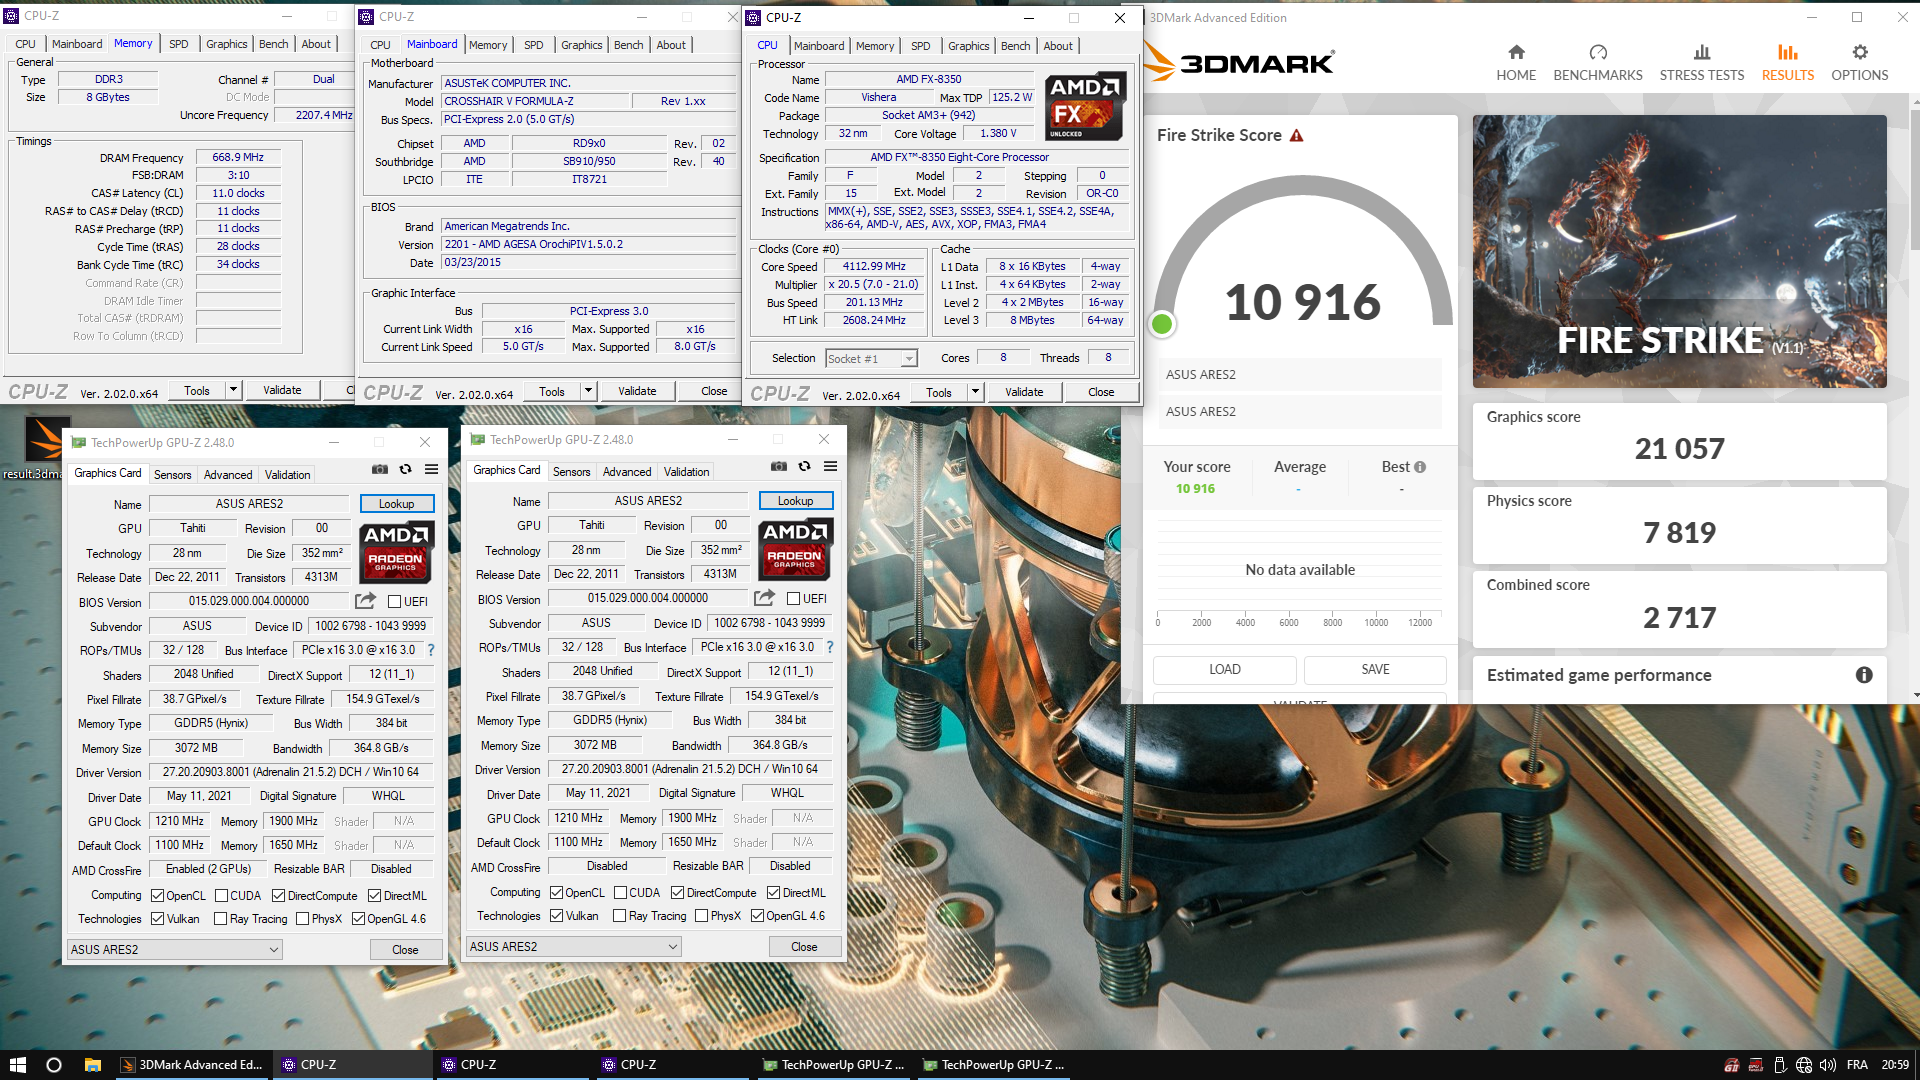Switch to Bench tab in CPU-Z CPU window
Image resolution: width=1920 pixels, height=1080 pixels.
click(1015, 46)
